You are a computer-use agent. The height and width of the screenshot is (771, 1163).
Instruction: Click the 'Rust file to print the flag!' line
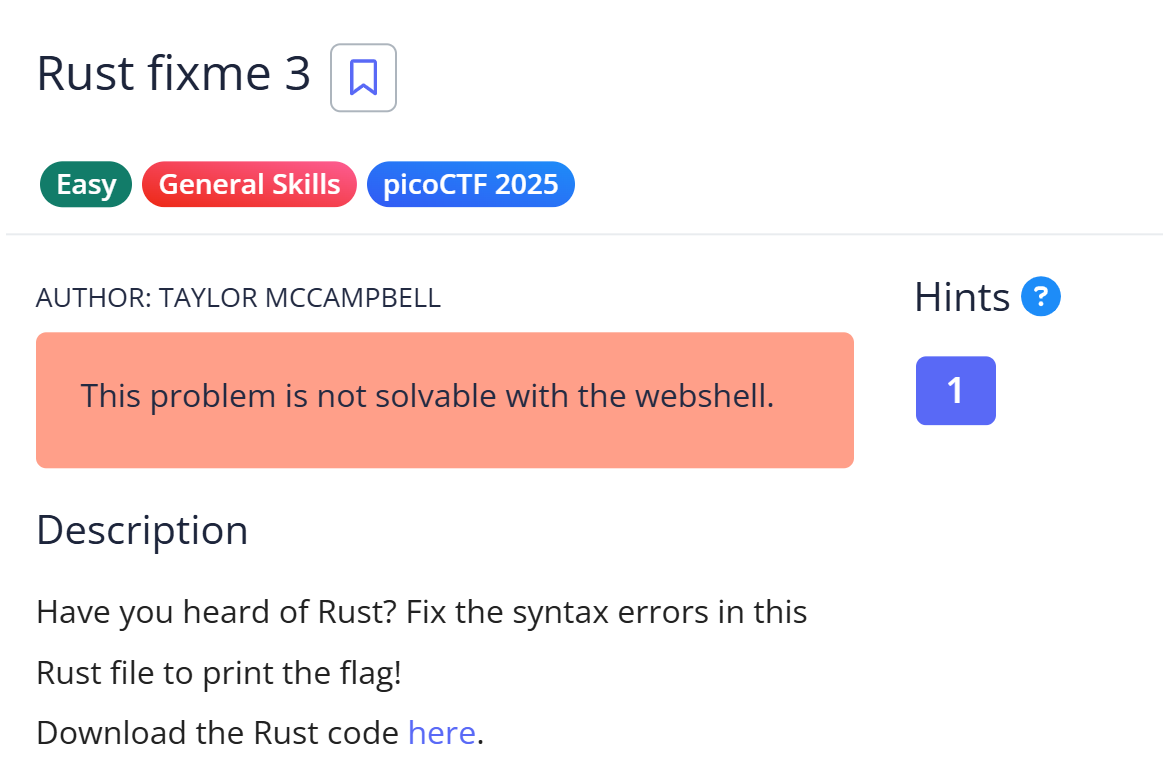pyautogui.click(x=218, y=672)
